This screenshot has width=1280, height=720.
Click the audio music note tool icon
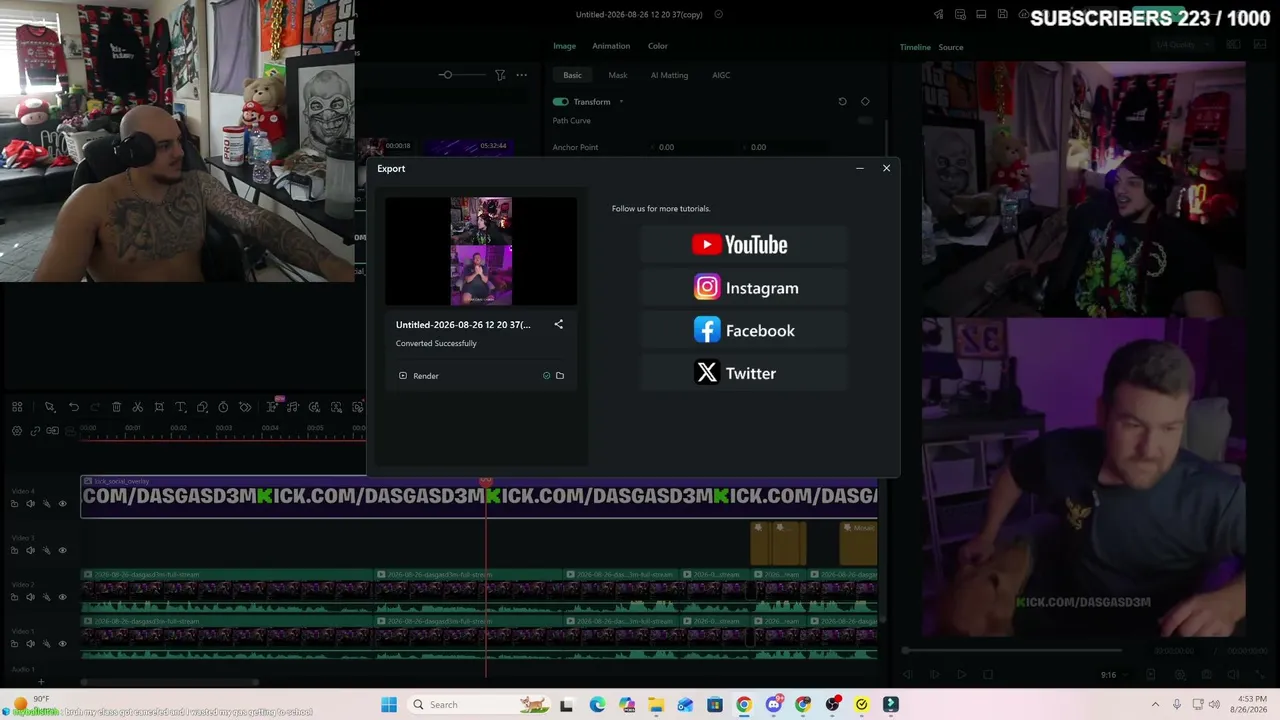pos(293,407)
